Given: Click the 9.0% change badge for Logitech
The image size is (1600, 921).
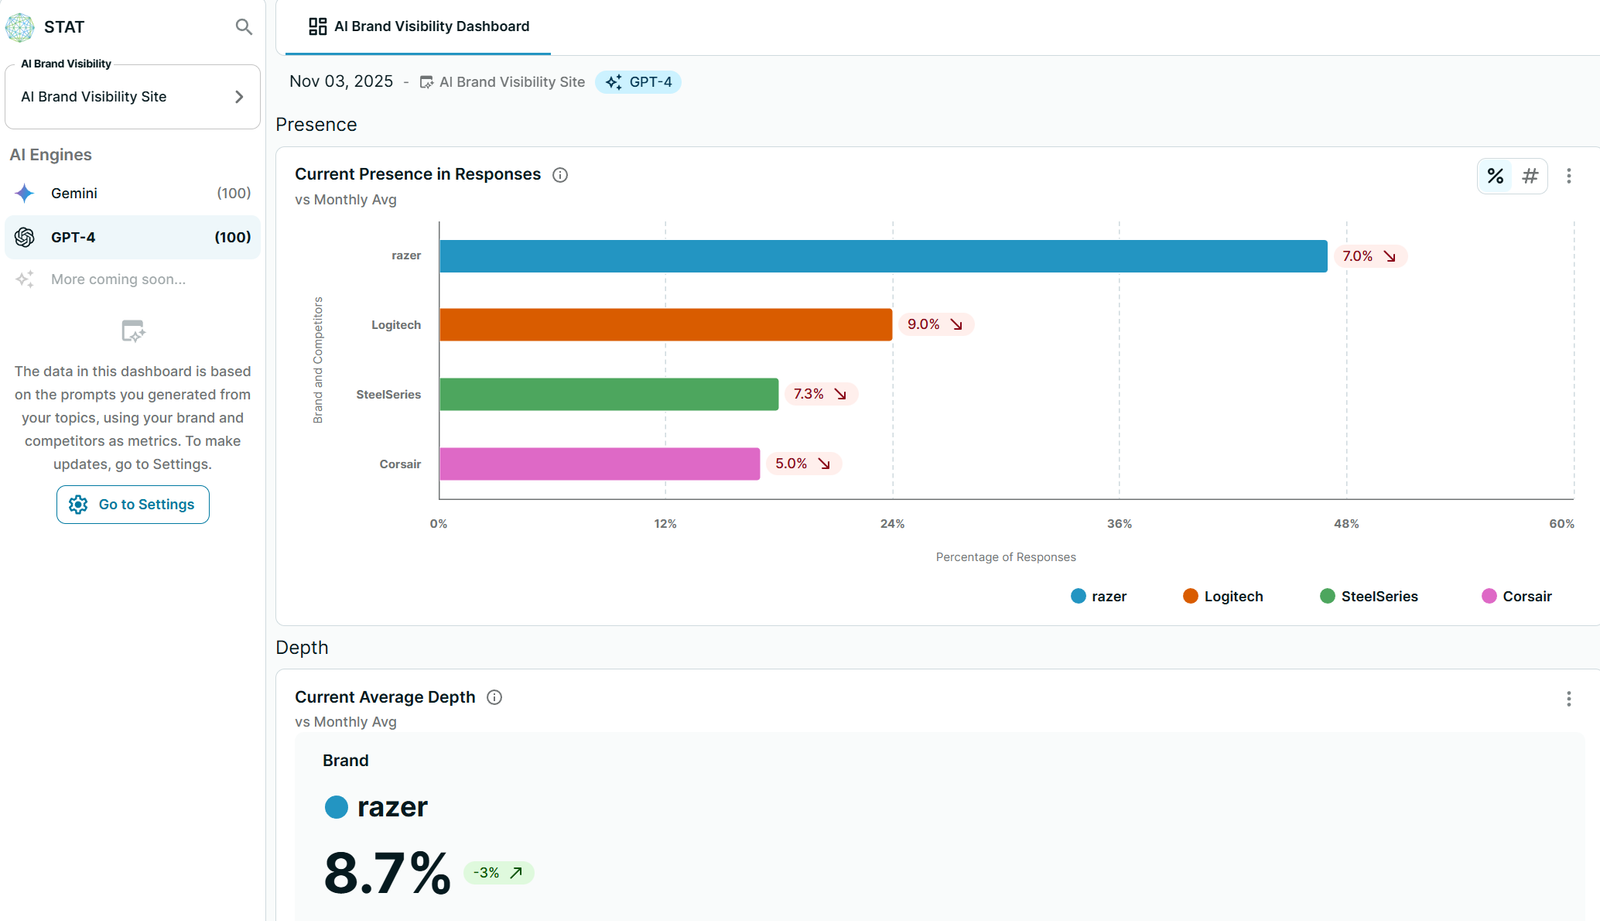Looking at the screenshot, I should coord(936,325).
